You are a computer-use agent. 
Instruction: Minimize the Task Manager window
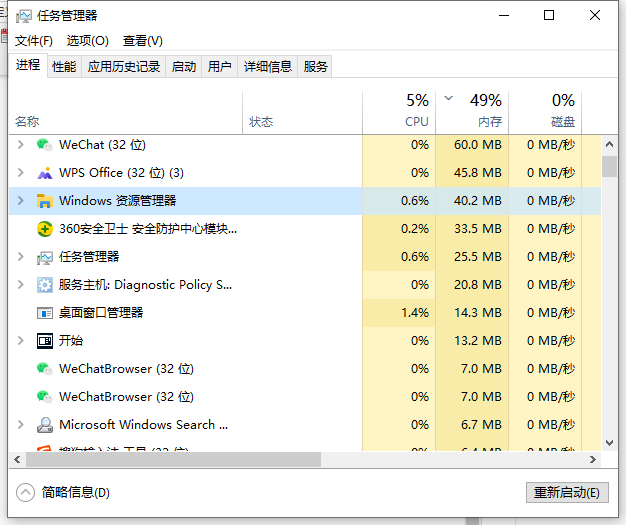coord(504,16)
